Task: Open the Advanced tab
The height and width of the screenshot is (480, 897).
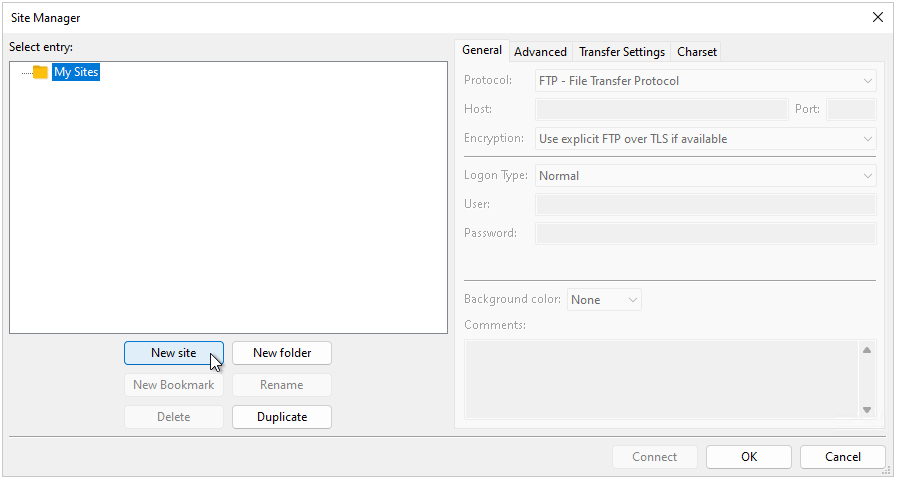Action: (541, 52)
